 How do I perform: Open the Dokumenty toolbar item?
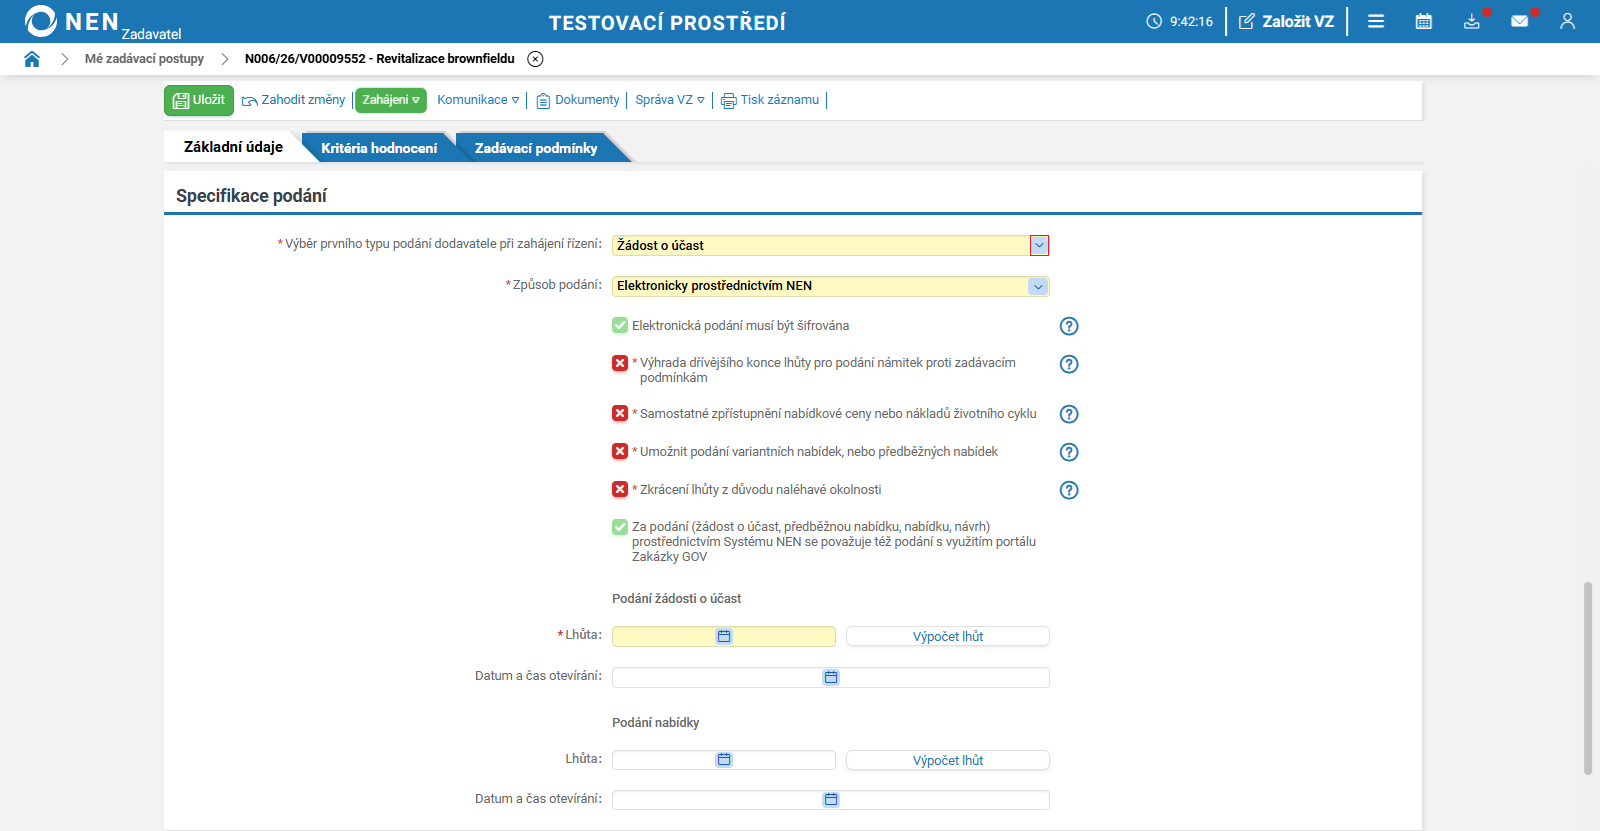coord(578,100)
